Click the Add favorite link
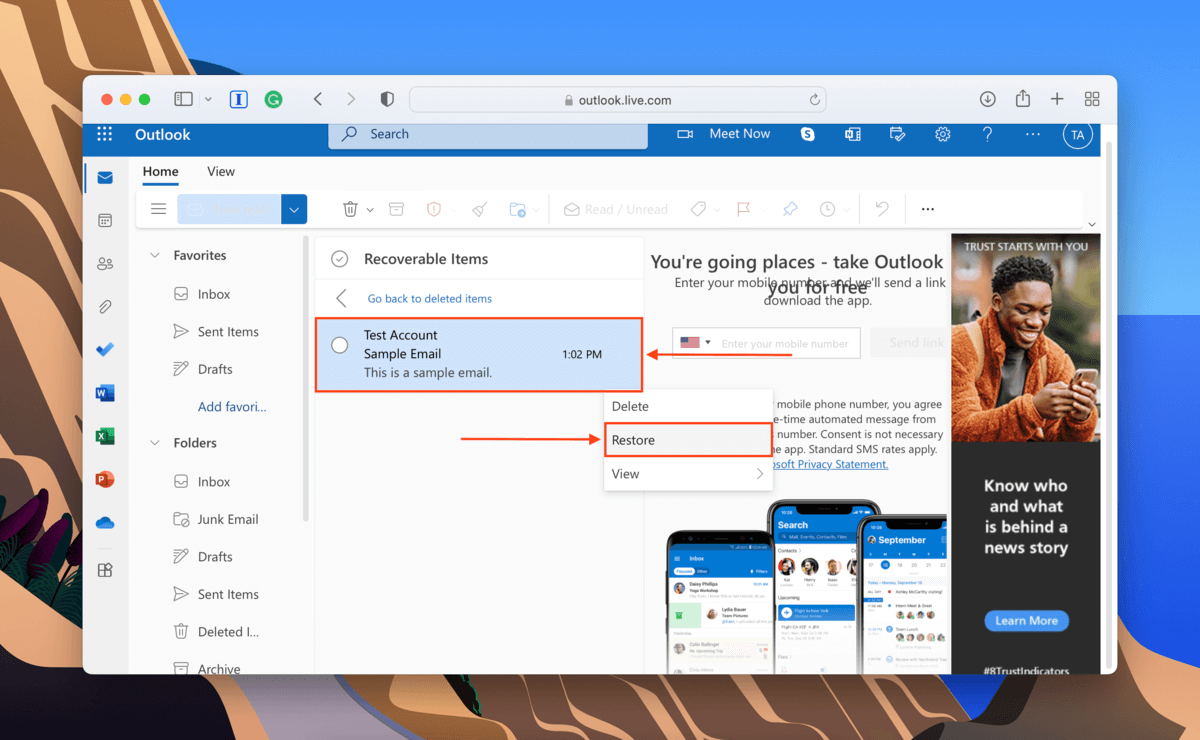 tap(232, 406)
